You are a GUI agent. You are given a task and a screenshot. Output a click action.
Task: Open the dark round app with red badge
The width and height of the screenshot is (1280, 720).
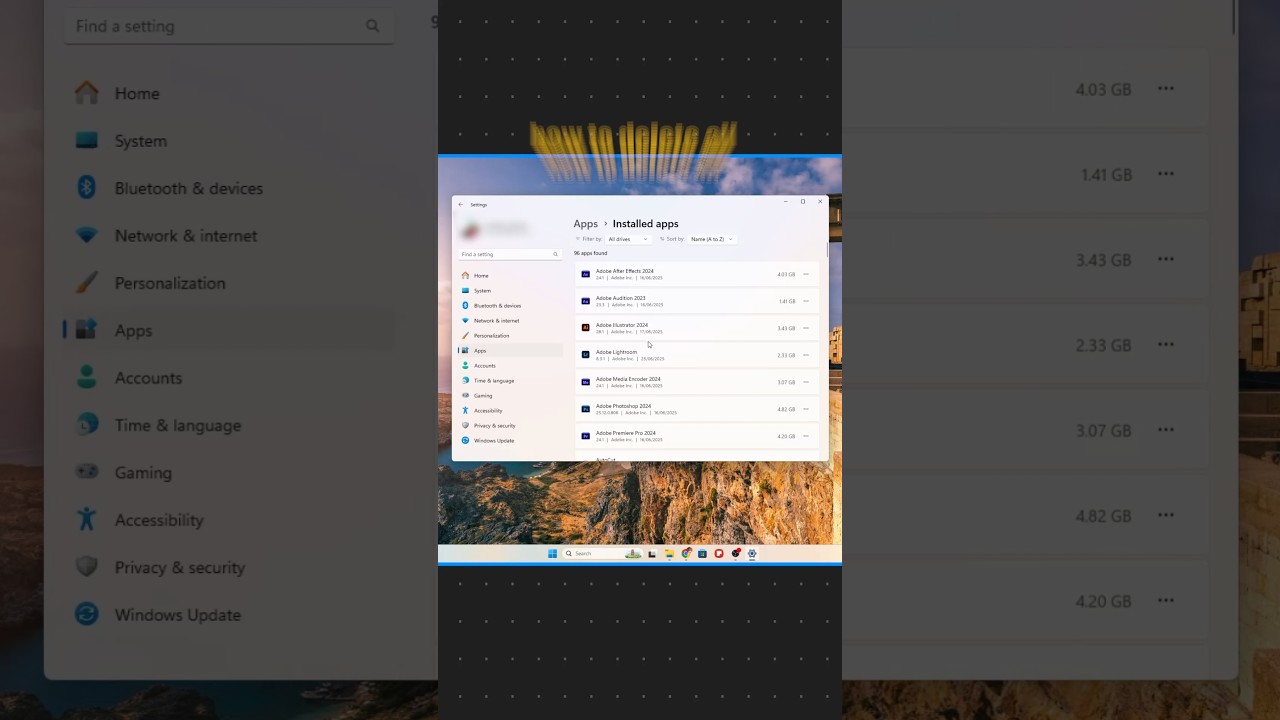(735, 553)
